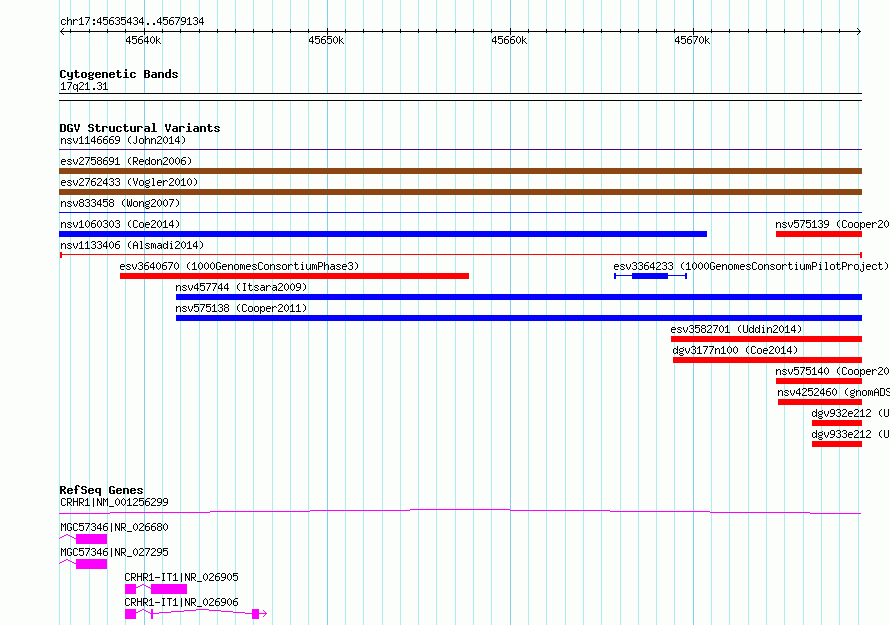Select the blue bar of nsv457744
The height and width of the screenshot is (625, 890).
click(519, 297)
